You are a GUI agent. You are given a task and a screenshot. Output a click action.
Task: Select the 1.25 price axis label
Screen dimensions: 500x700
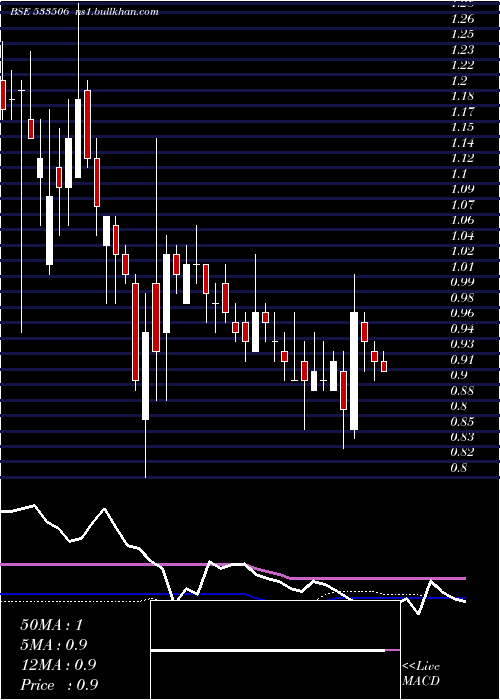(x=462, y=34)
